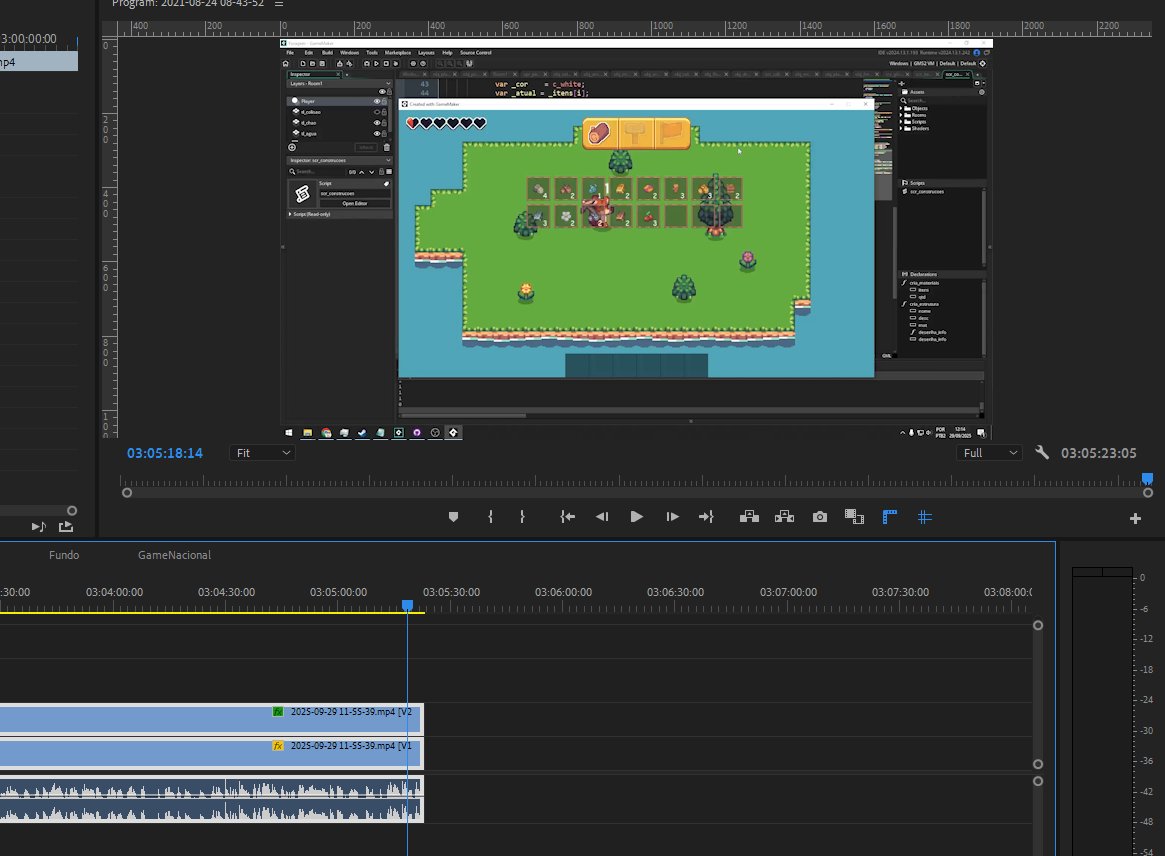Open Program monitor wrench settings

(1042, 452)
